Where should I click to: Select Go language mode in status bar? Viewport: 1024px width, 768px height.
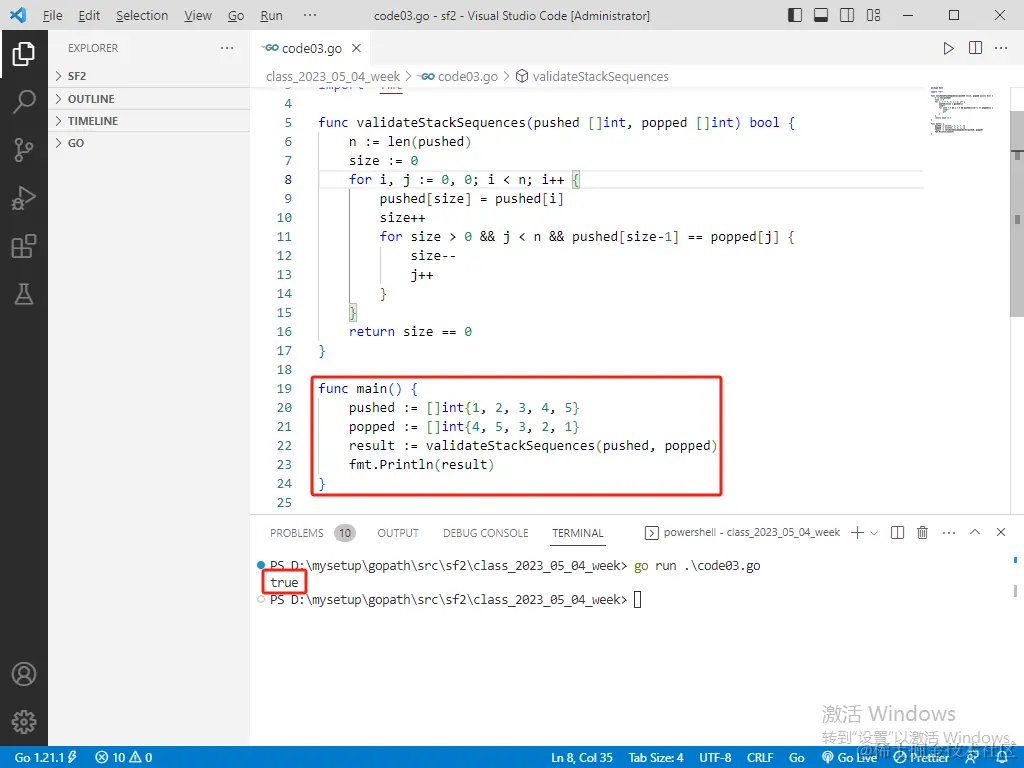tap(797, 758)
